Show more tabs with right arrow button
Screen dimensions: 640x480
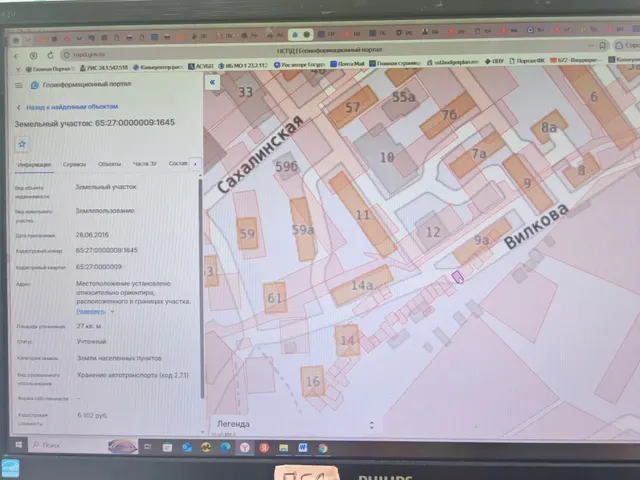(196, 164)
